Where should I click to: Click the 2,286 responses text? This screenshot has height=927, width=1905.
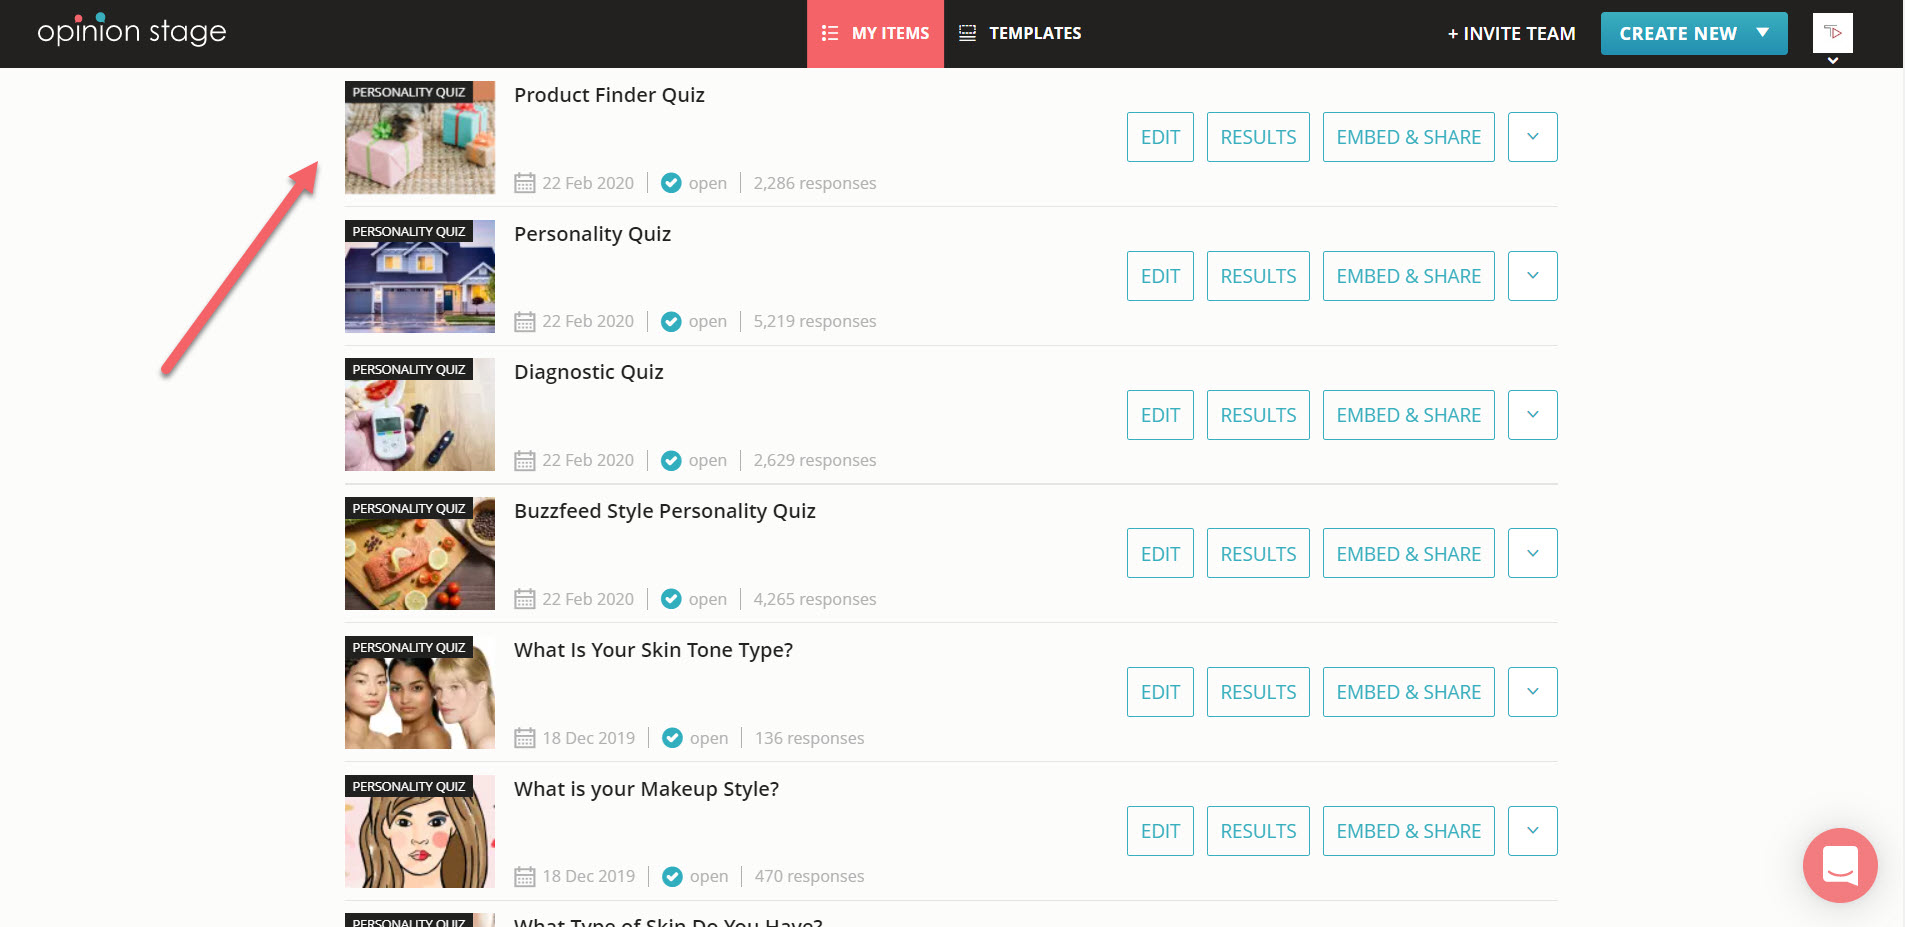[x=815, y=183]
